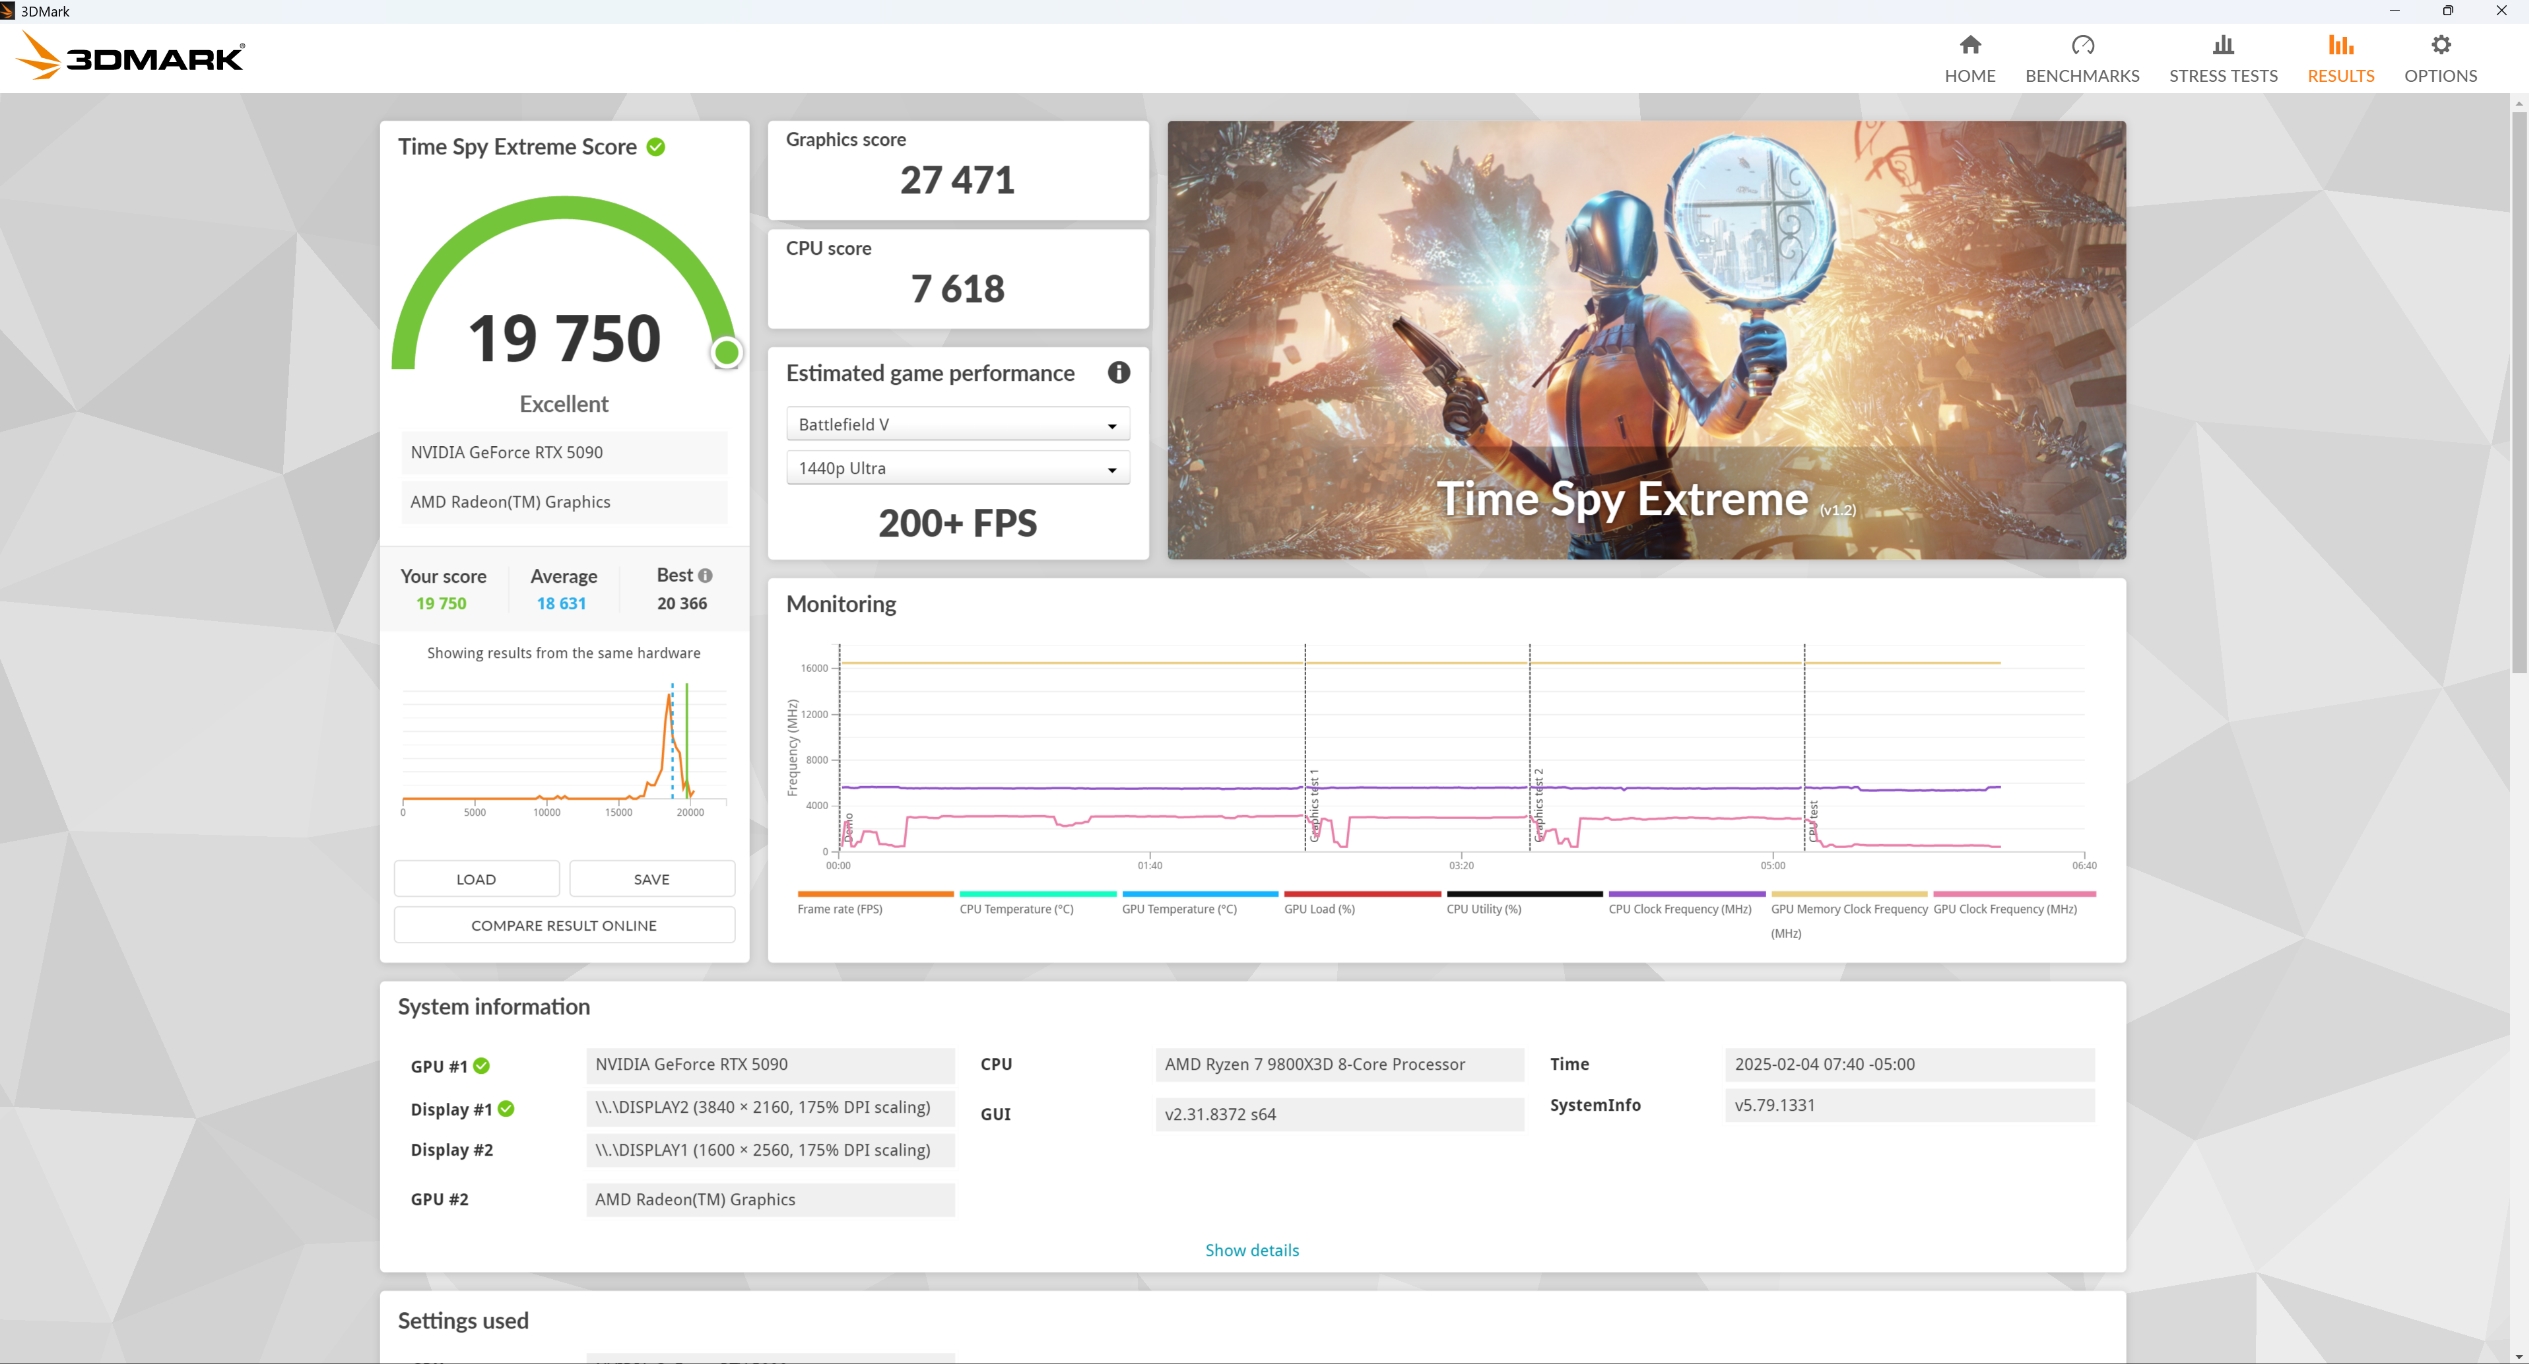The image size is (2529, 1364).
Task: Toggle CPU Utility (%) legend swatch
Action: 1525,894
